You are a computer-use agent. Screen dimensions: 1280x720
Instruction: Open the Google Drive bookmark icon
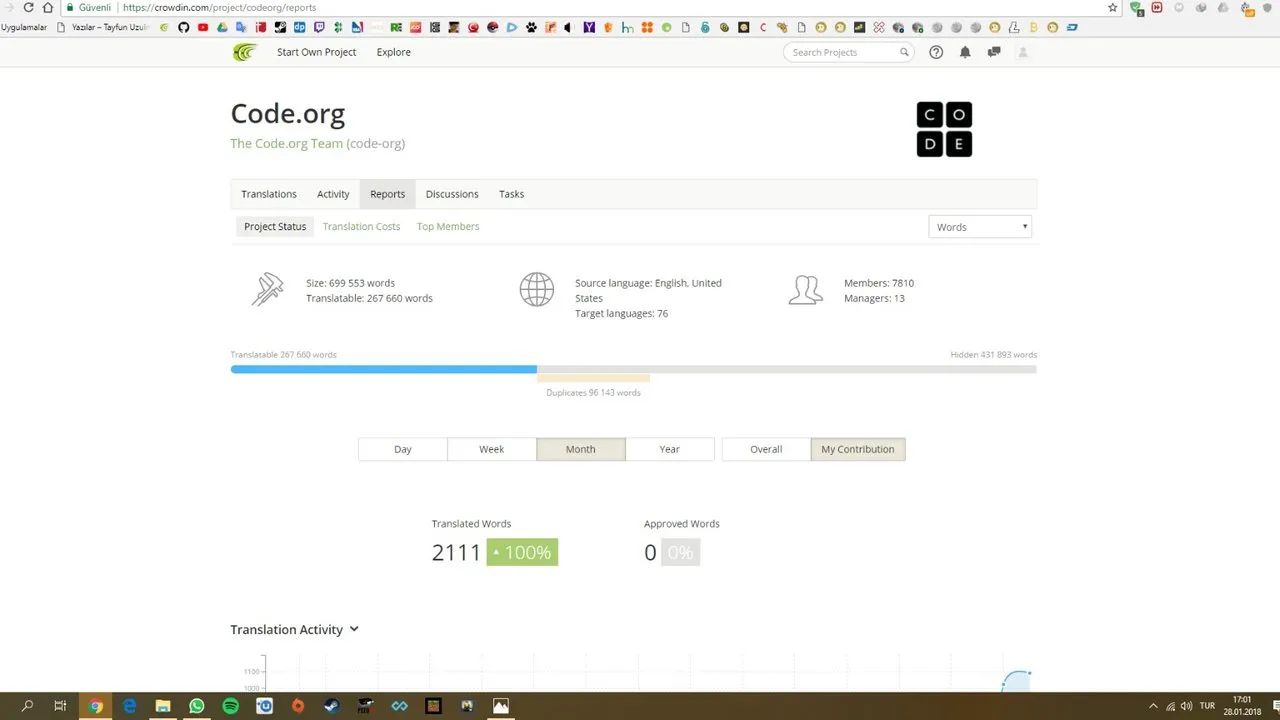(x=222, y=27)
